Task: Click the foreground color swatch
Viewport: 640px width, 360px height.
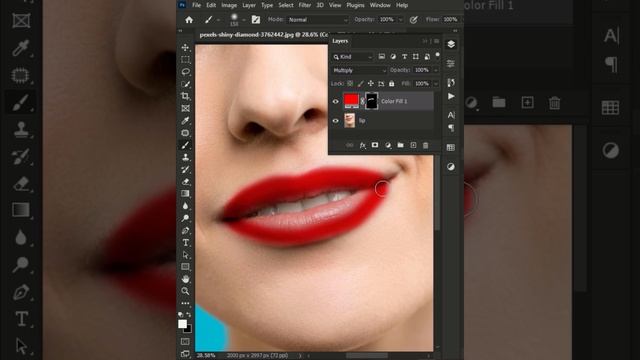Action: tap(182, 324)
